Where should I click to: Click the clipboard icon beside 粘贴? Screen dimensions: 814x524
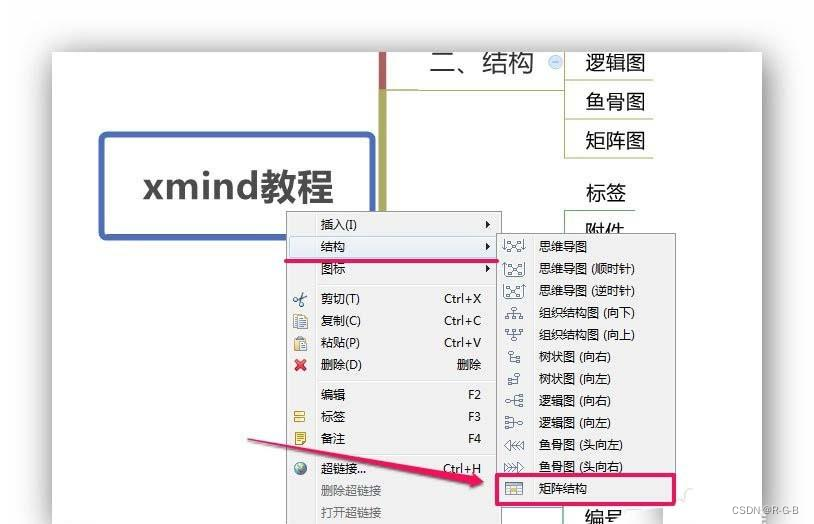click(300, 343)
